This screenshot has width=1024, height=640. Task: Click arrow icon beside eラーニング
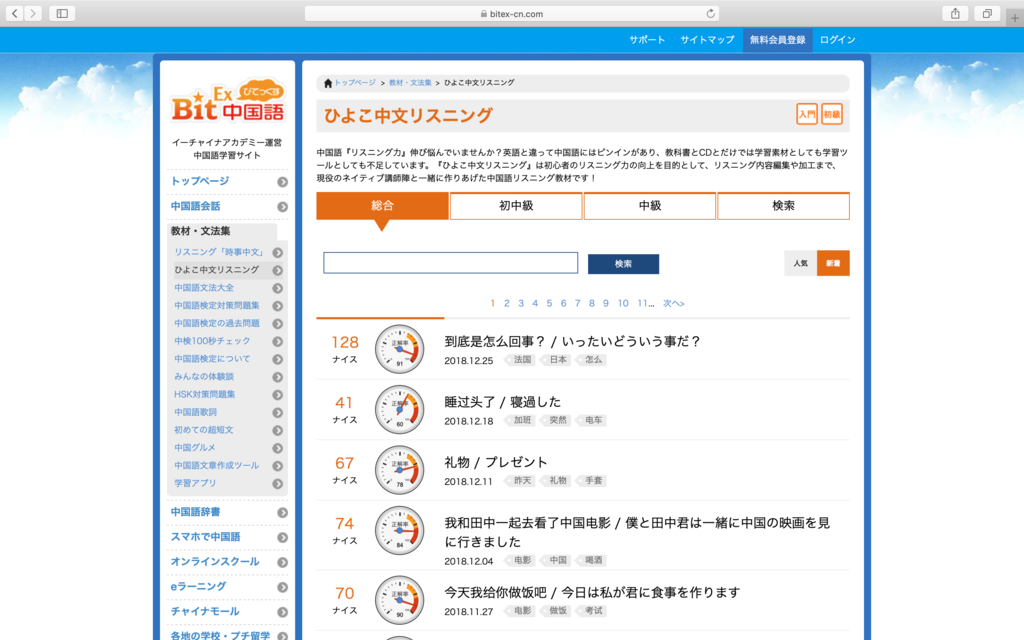(x=282, y=586)
